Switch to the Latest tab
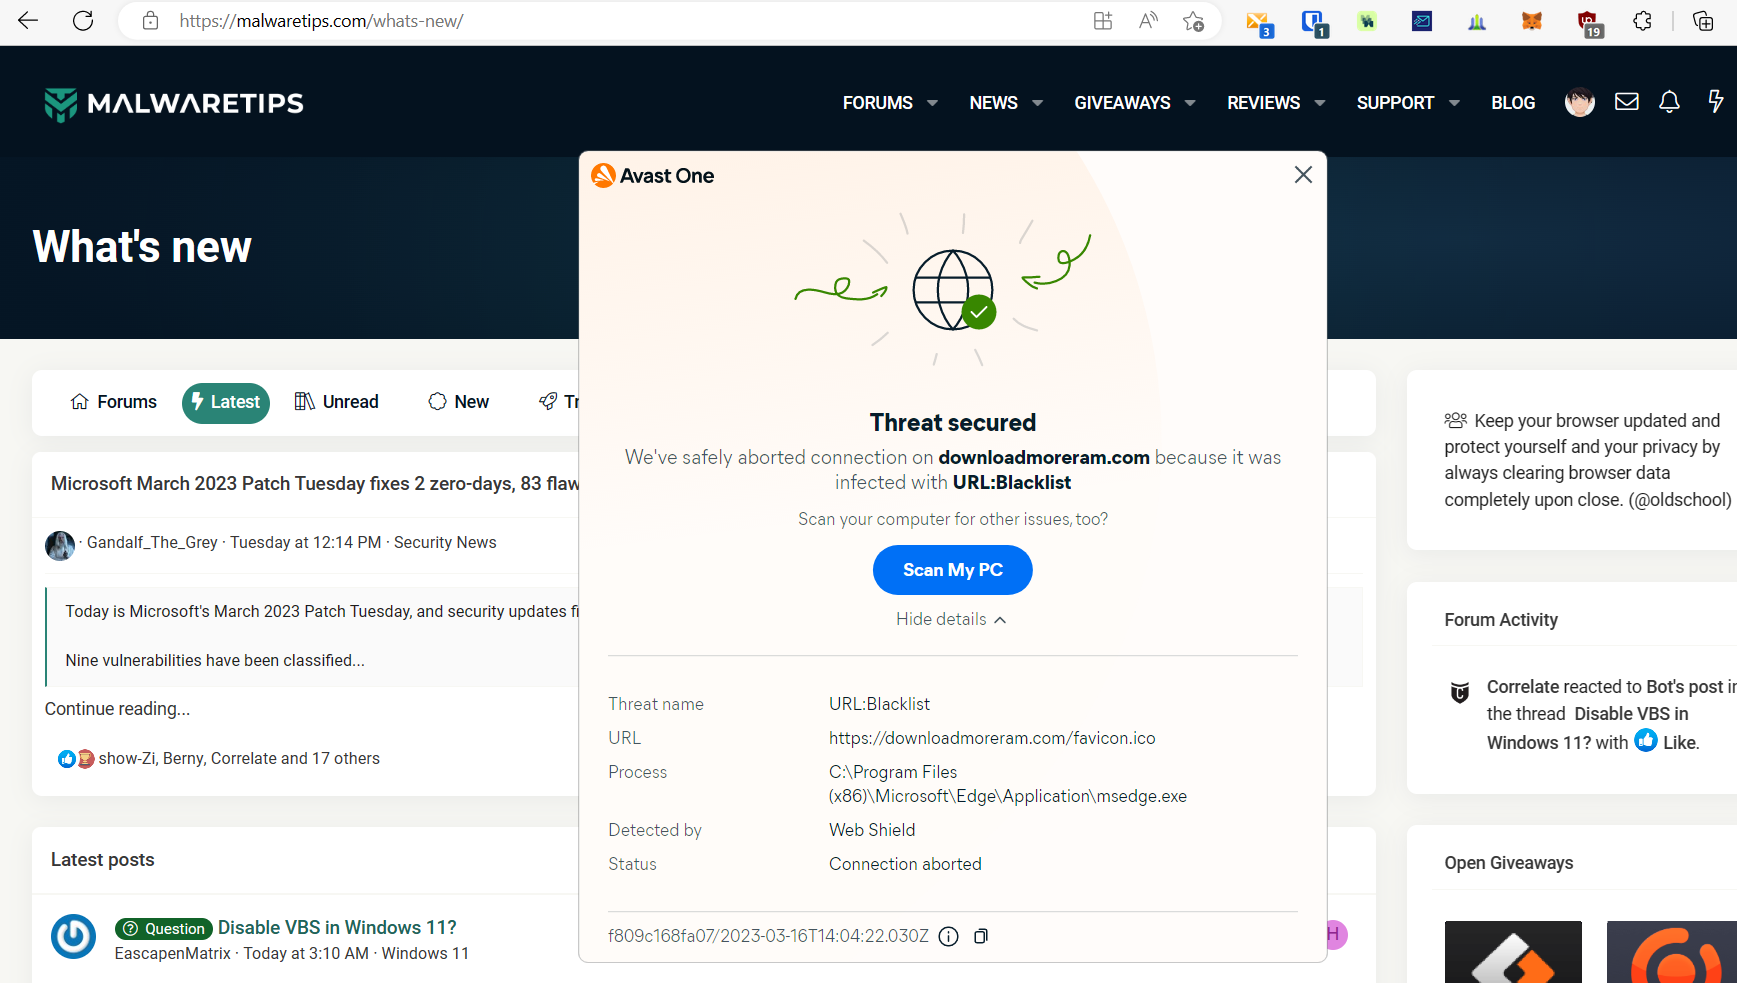 coord(226,403)
